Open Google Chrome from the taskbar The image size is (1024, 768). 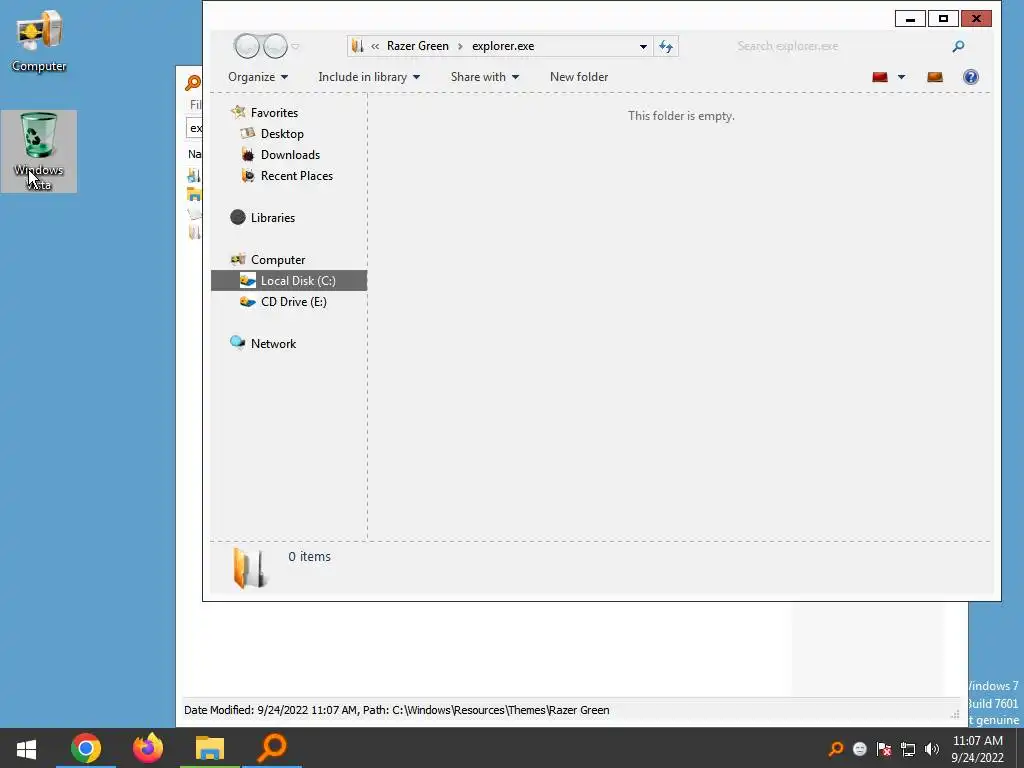[x=86, y=748]
